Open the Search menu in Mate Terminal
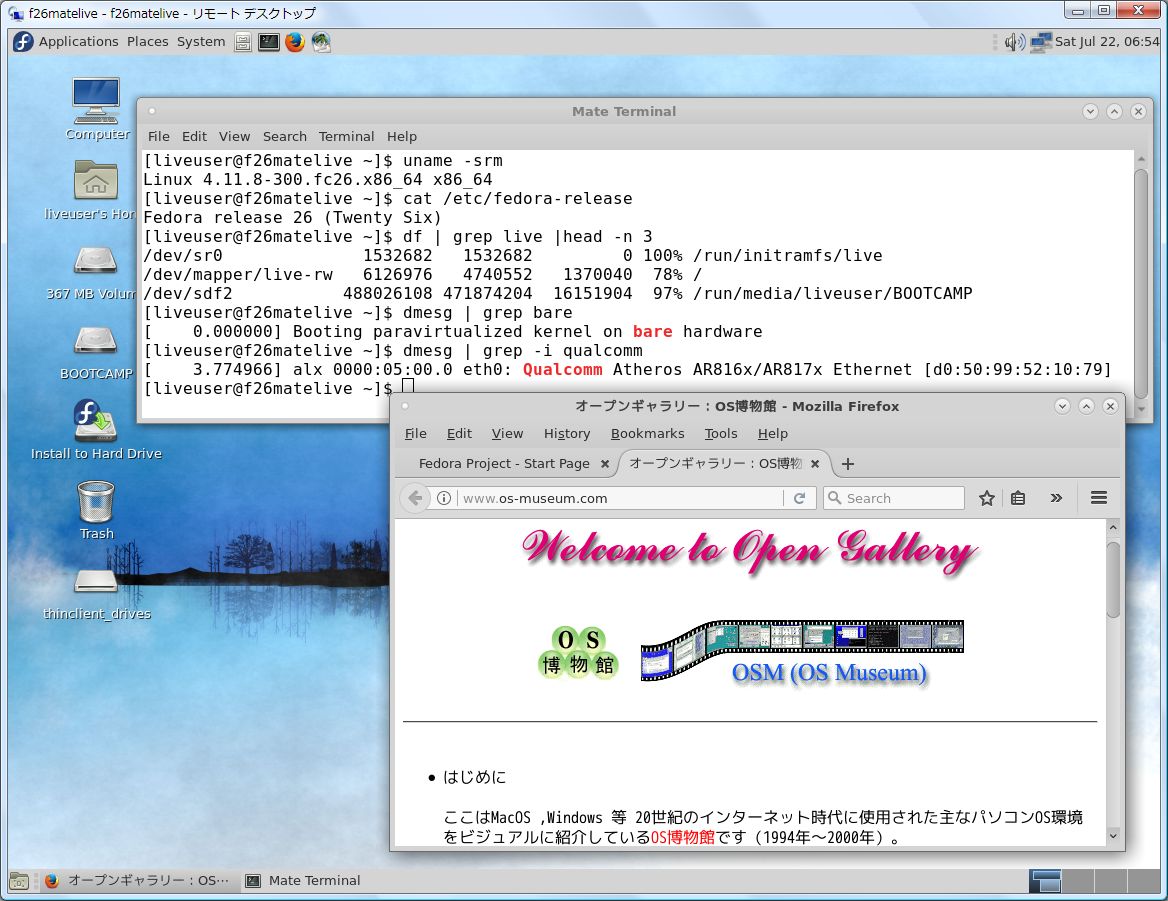This screenshot has width=1168, height=901. point(285,136)
